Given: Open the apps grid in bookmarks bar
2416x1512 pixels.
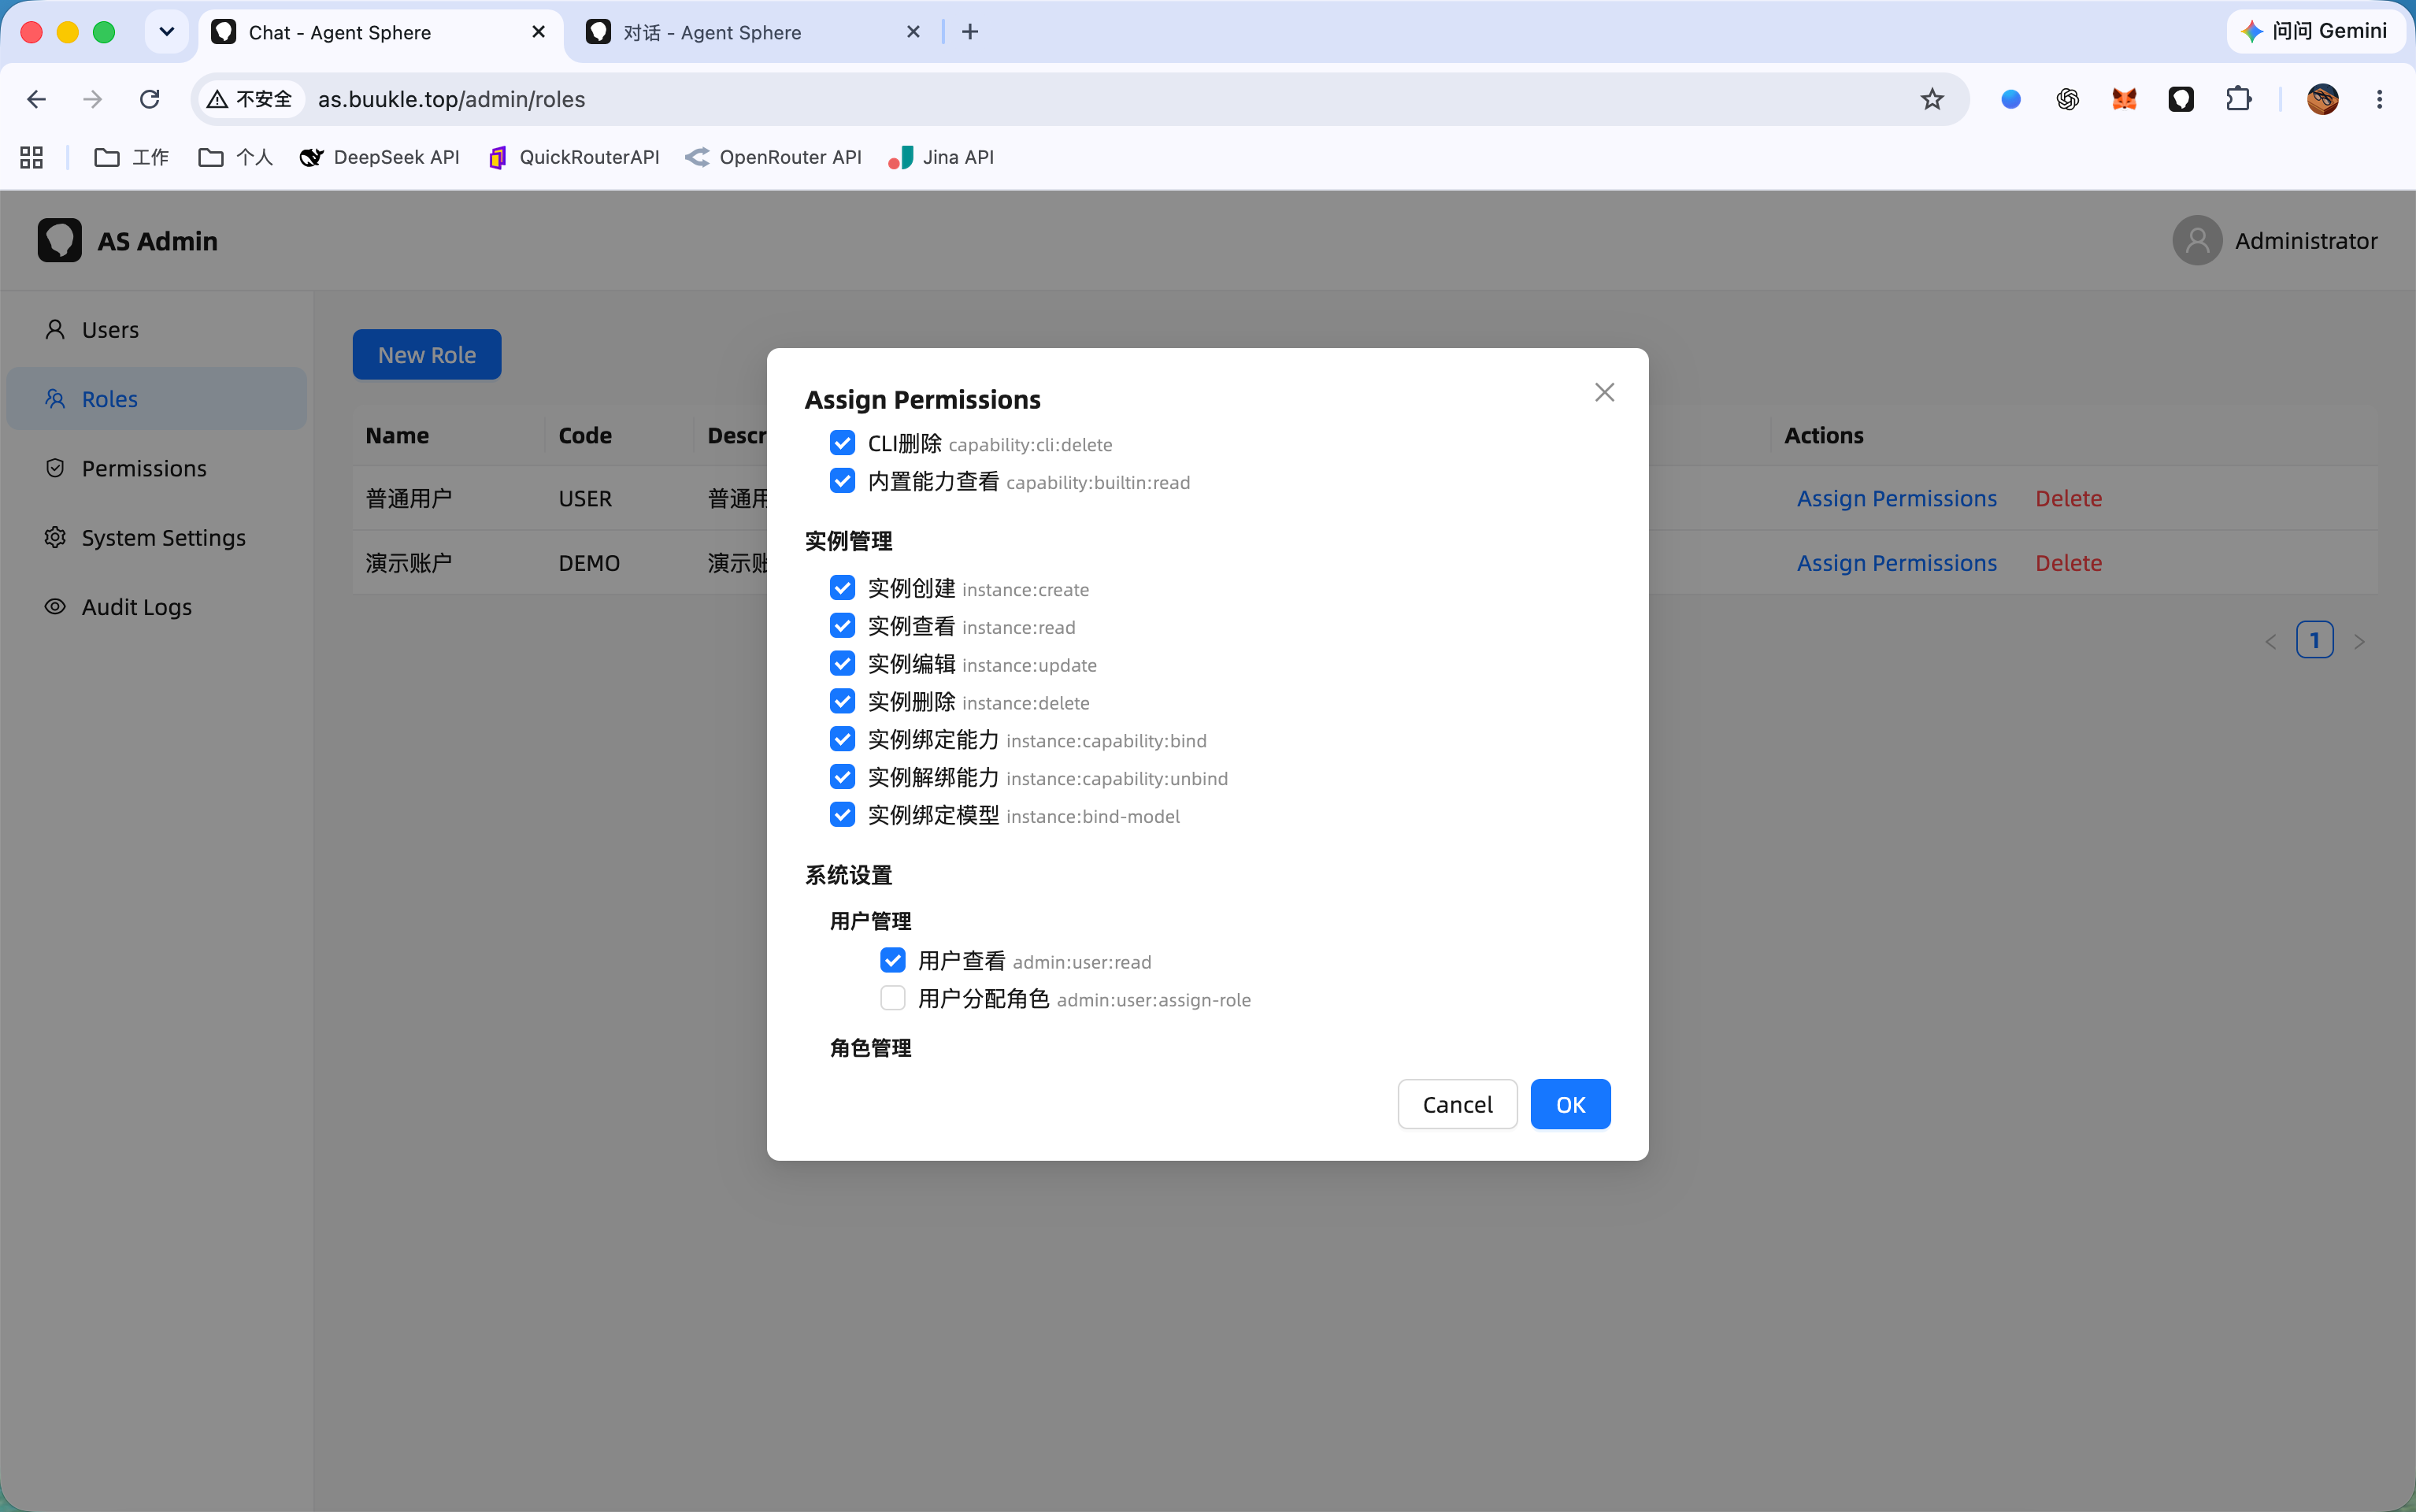Looking at the screenshot, I should click(31, 157).
